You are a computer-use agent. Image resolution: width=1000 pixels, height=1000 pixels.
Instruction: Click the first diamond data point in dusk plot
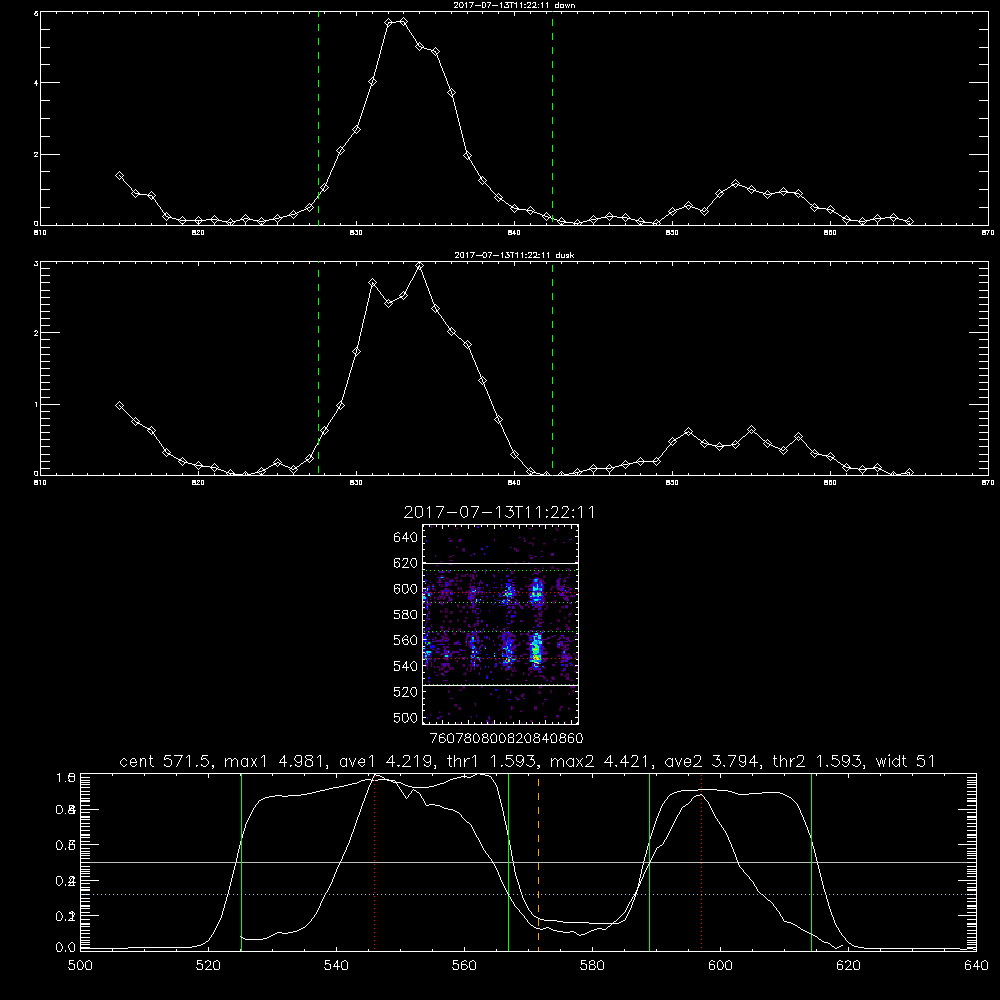point(119,406)
